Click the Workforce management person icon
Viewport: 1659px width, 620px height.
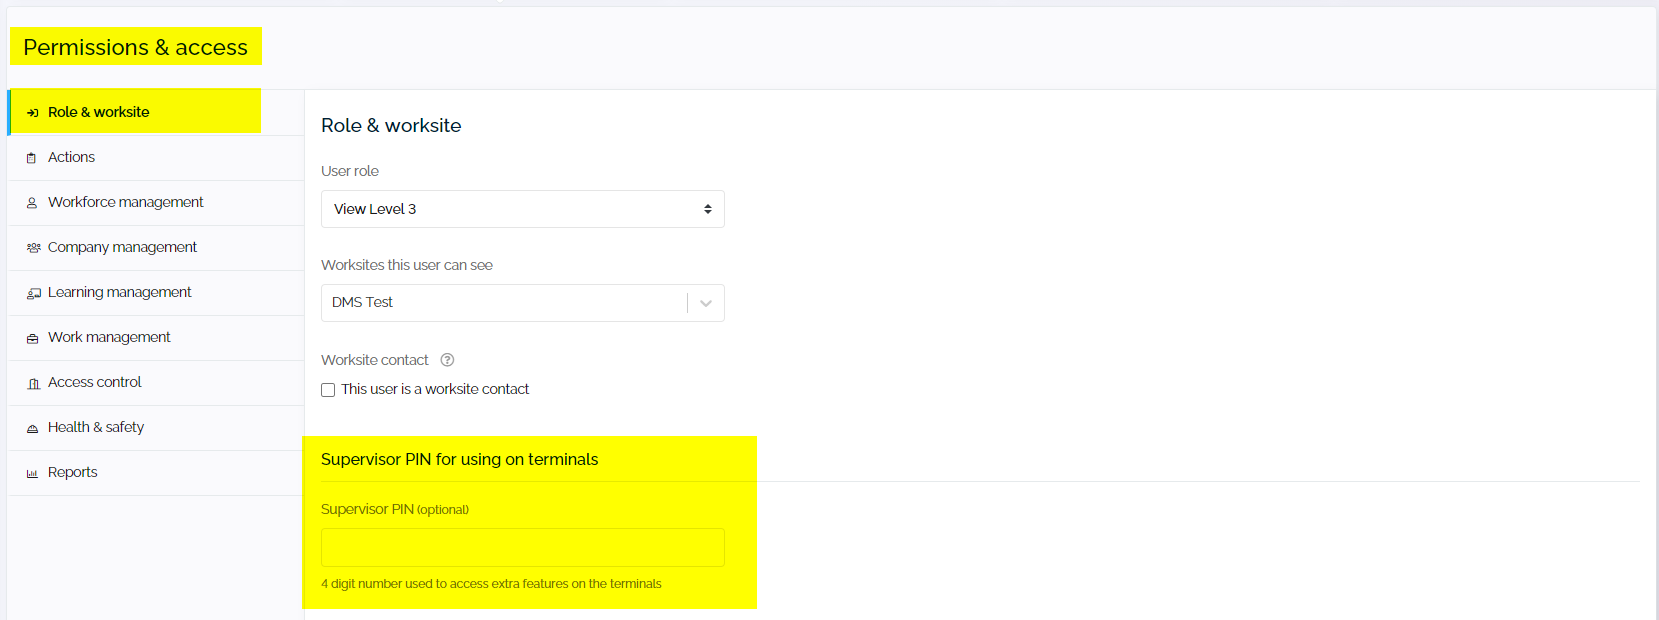(x=32, y=203)
